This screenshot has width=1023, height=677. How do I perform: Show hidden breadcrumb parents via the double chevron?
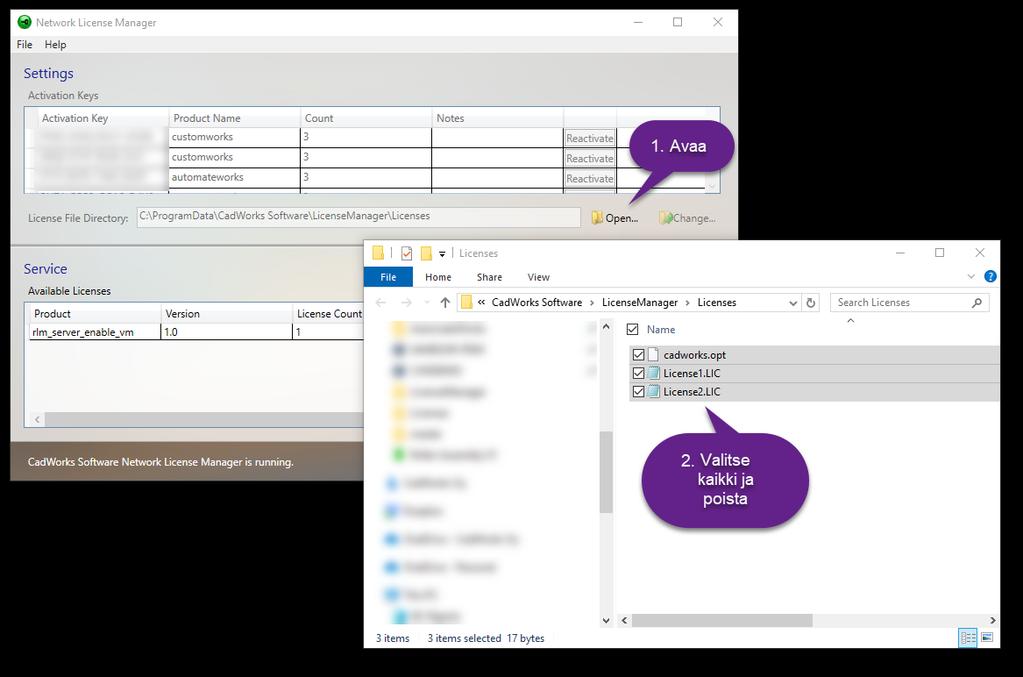[x=481, y=303]
